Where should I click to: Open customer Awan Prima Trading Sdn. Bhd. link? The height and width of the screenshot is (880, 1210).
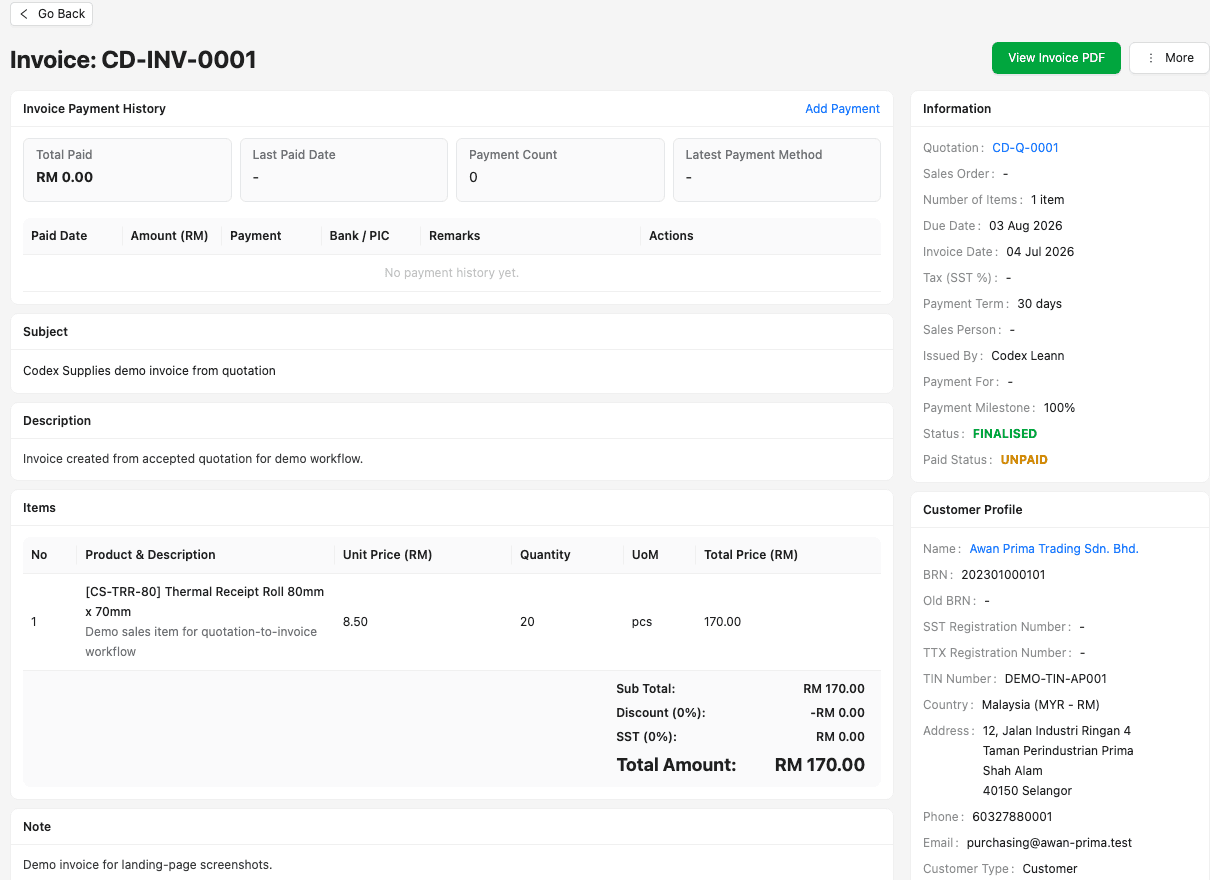[x=1054, y=549]
